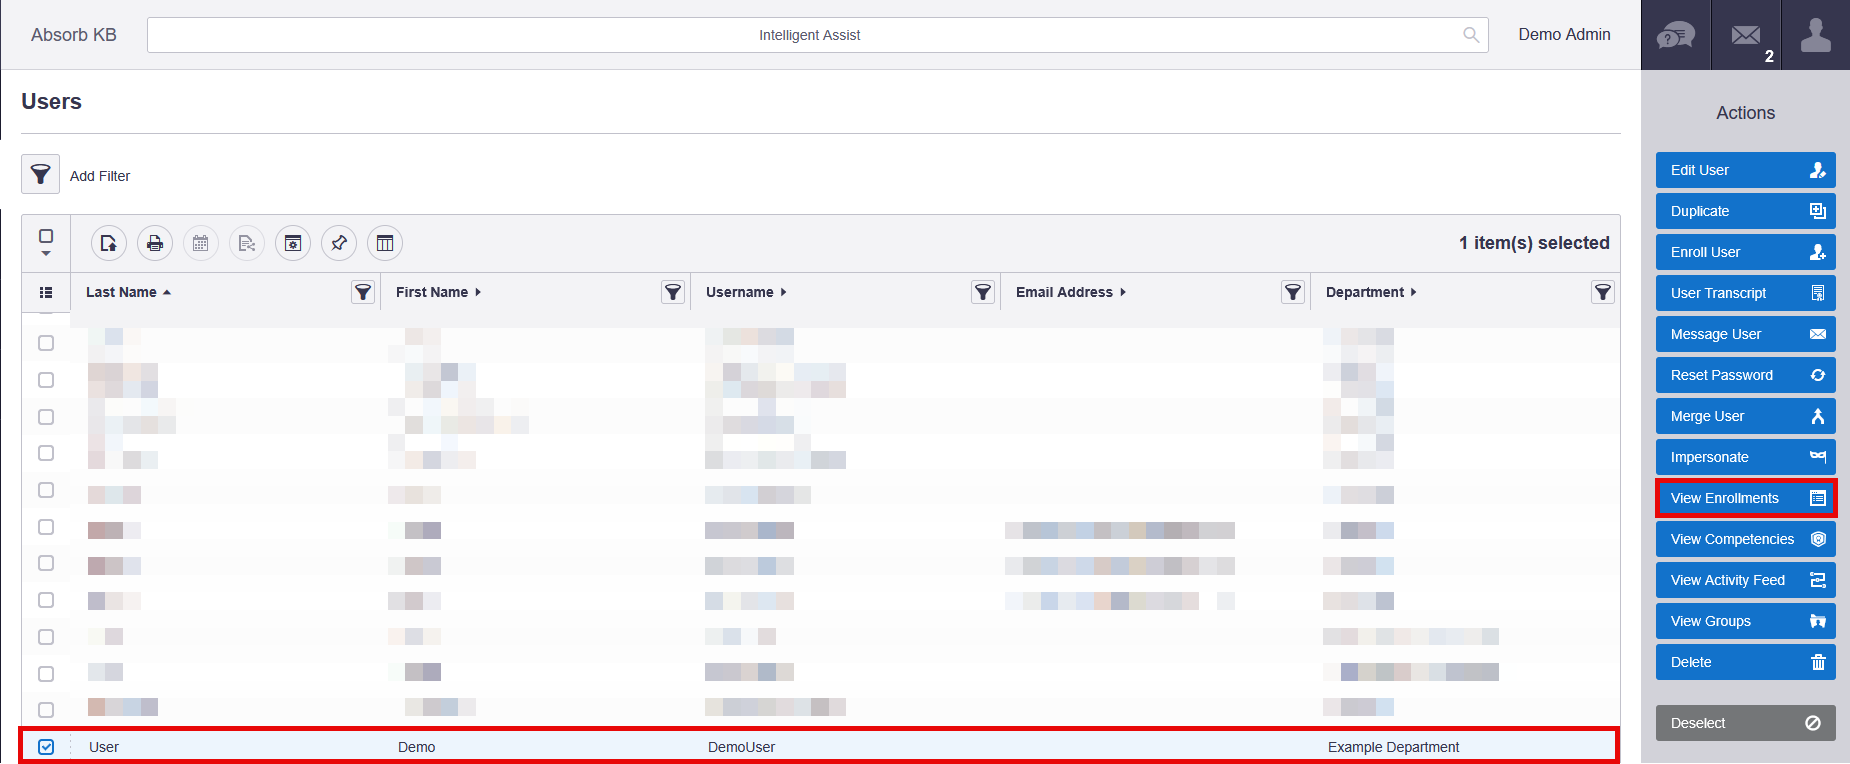The image size is (1850, 764).
Task: Open the Last Name column filter
Action: (363, 292)
